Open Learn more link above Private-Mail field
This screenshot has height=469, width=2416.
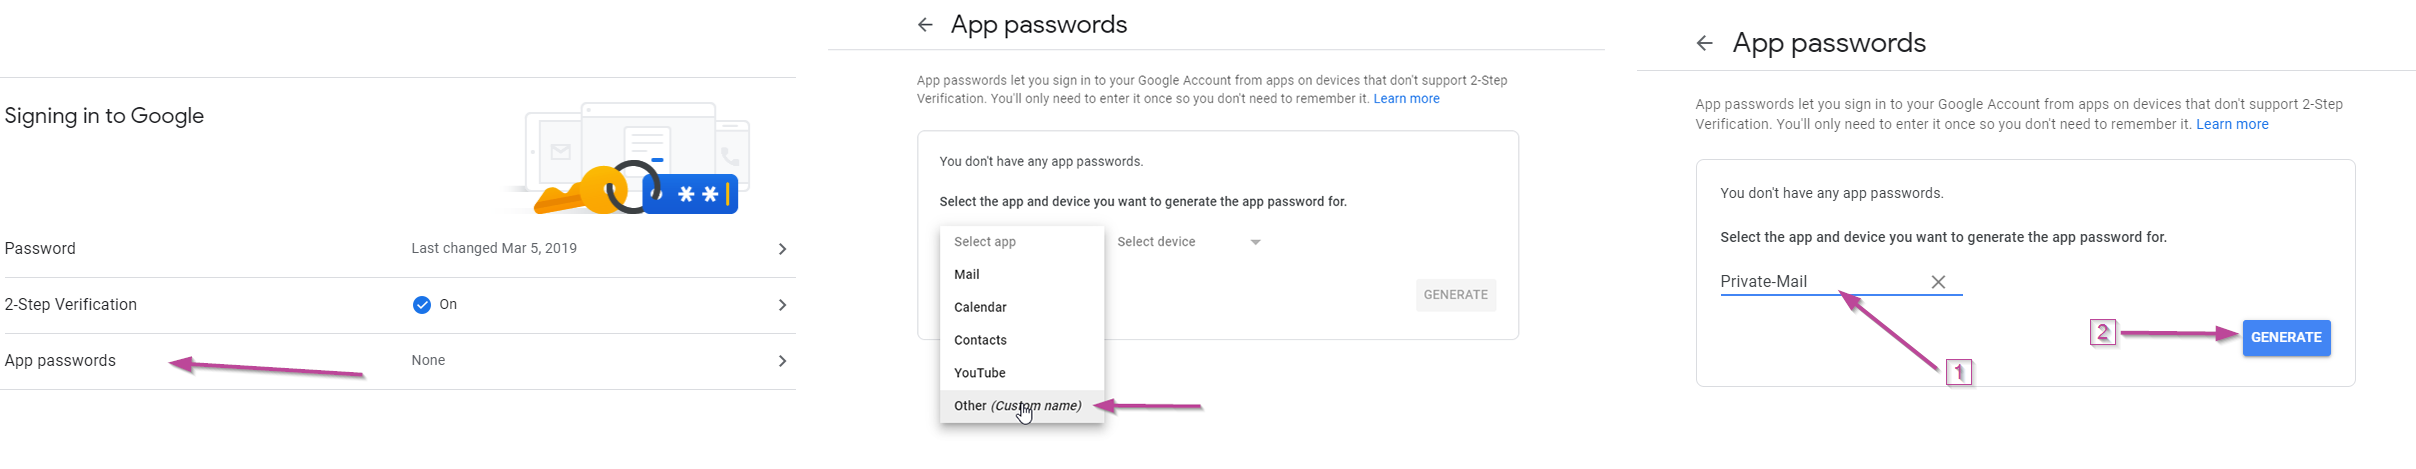click(x=2232, y=125)
